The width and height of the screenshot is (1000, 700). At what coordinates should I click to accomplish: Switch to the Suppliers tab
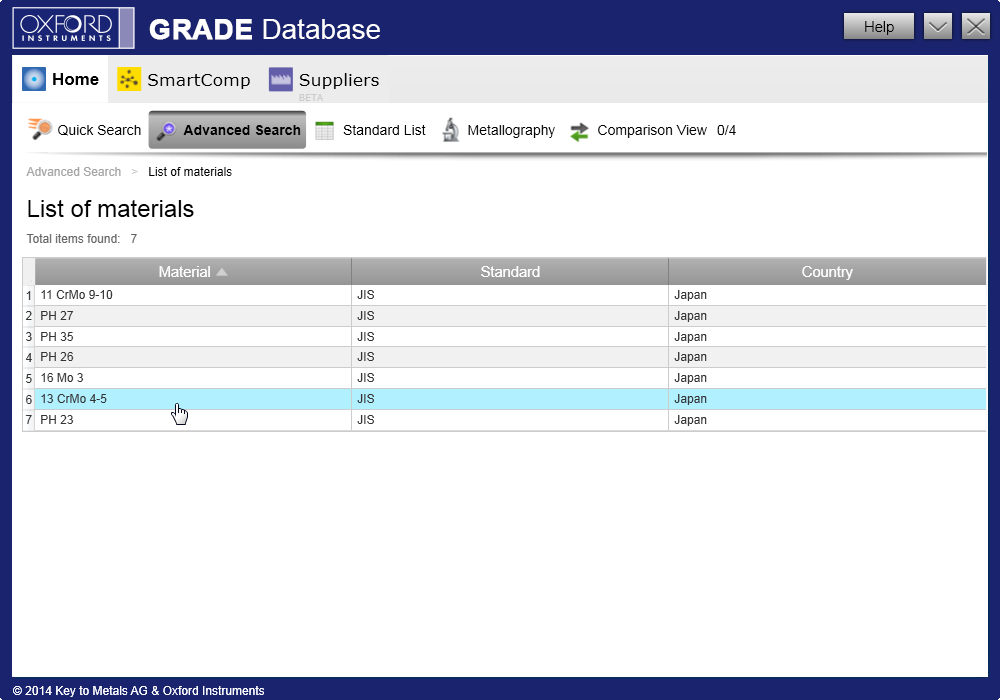pyautogui.click(x=325, y=80)
